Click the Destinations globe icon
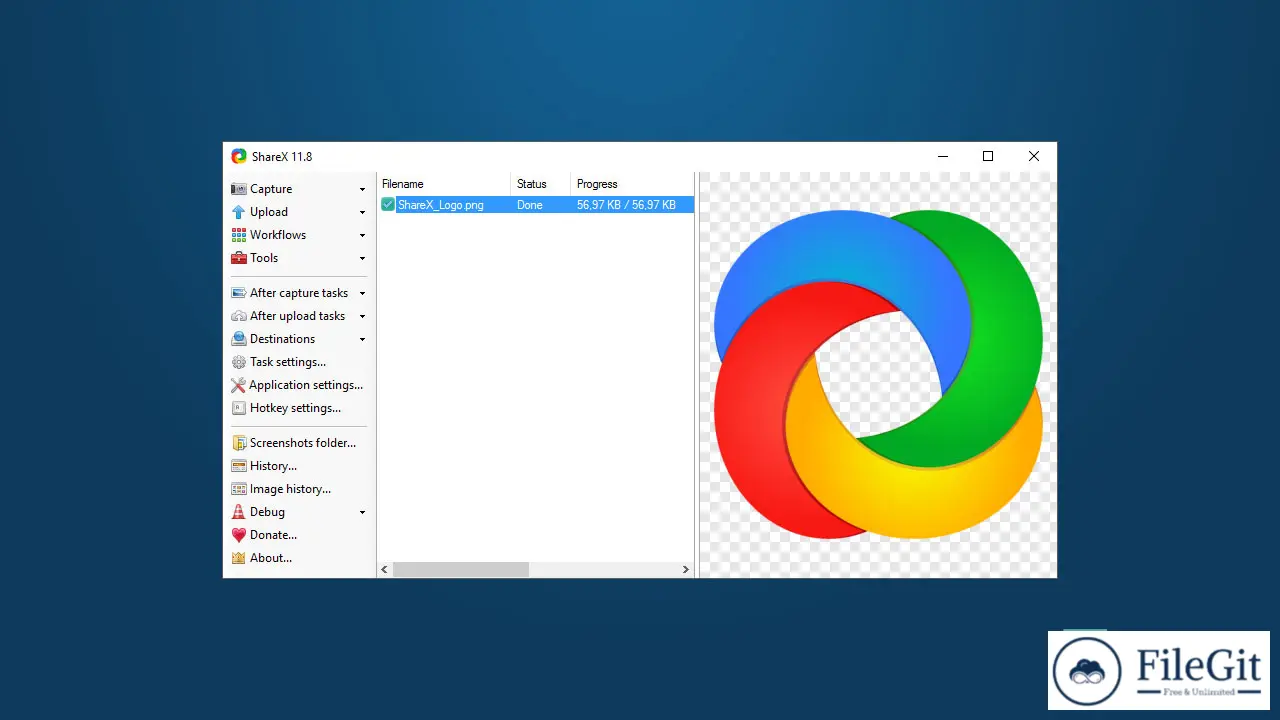 click(x=238, y=339)
